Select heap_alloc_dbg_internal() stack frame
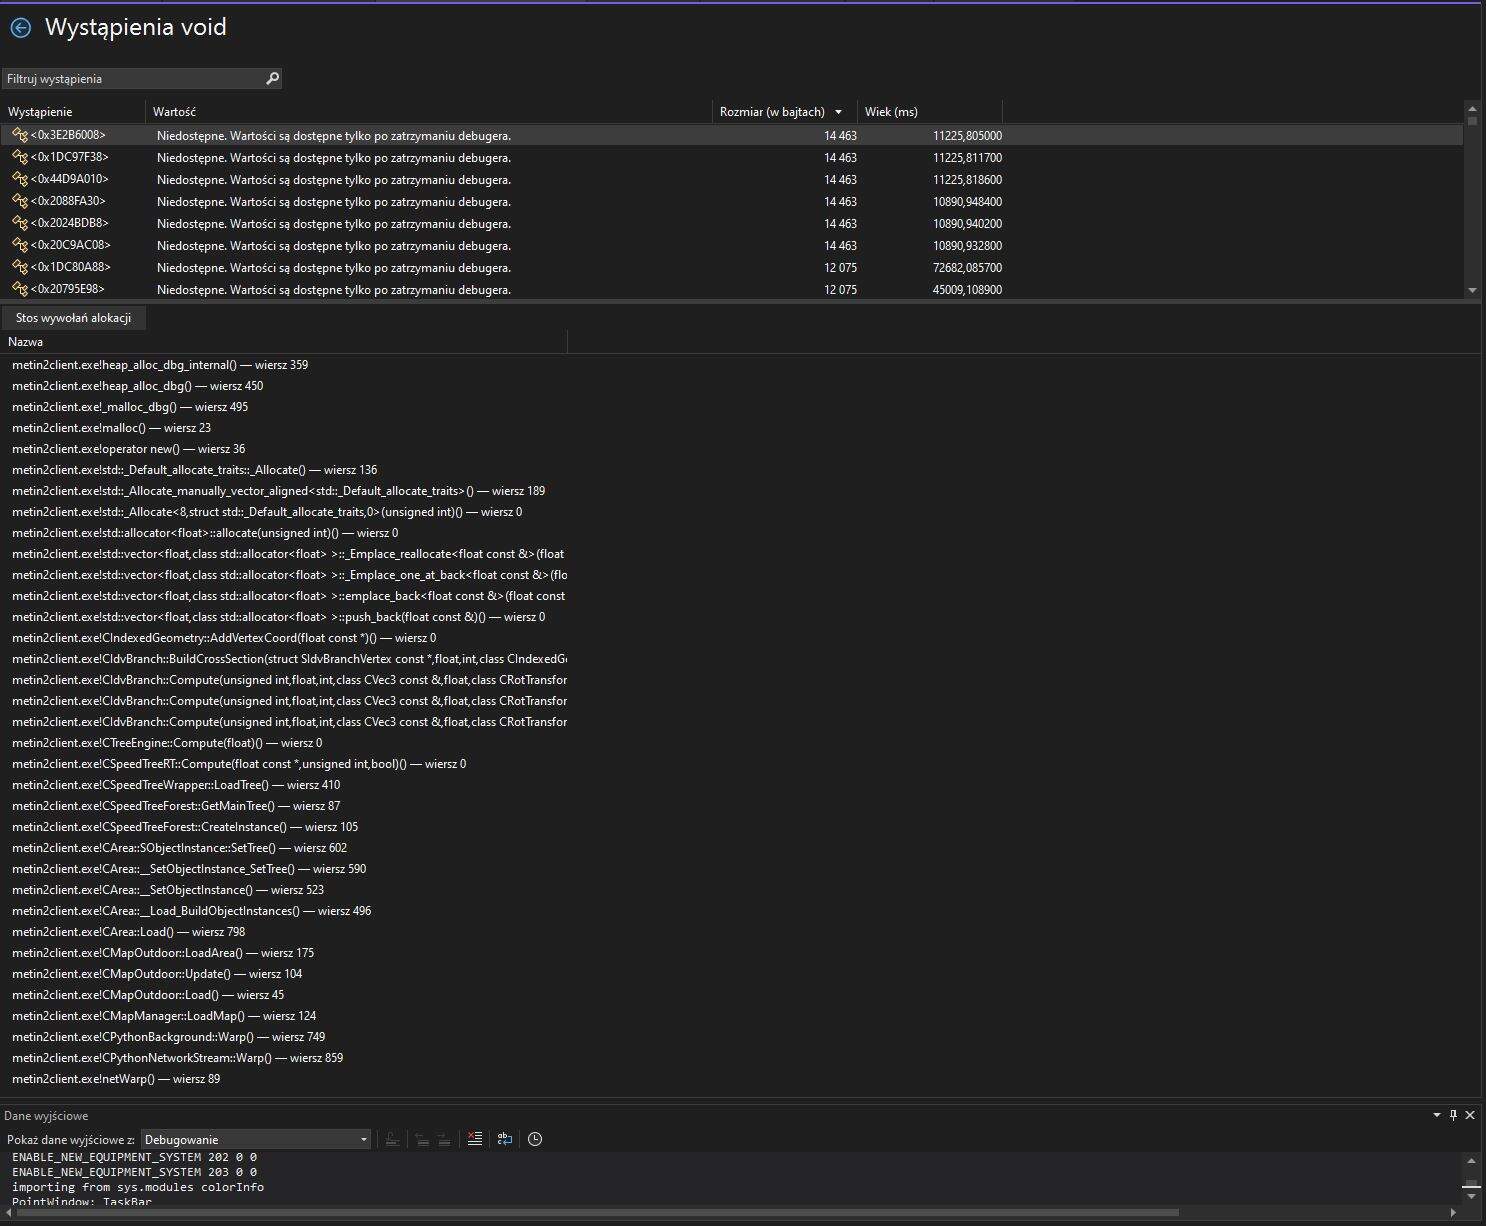This screenshot has height=1226, width=1486. click(x=160, y=365)
